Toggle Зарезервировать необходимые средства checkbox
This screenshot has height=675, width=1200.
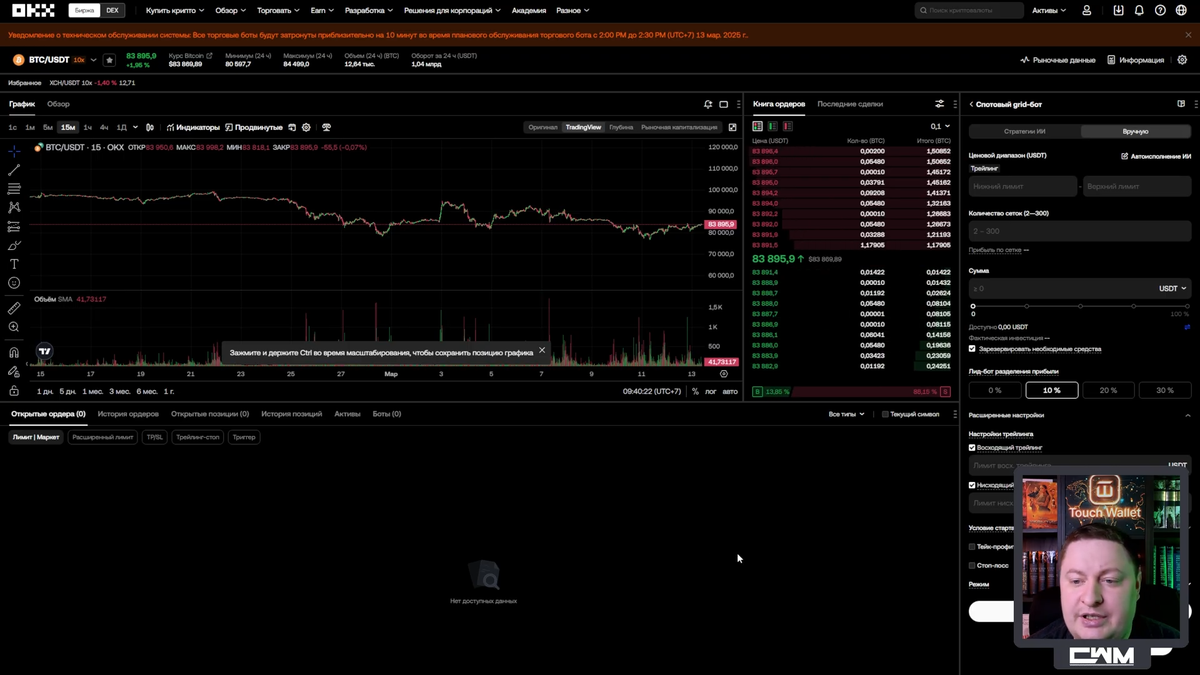tap(972, 349)
